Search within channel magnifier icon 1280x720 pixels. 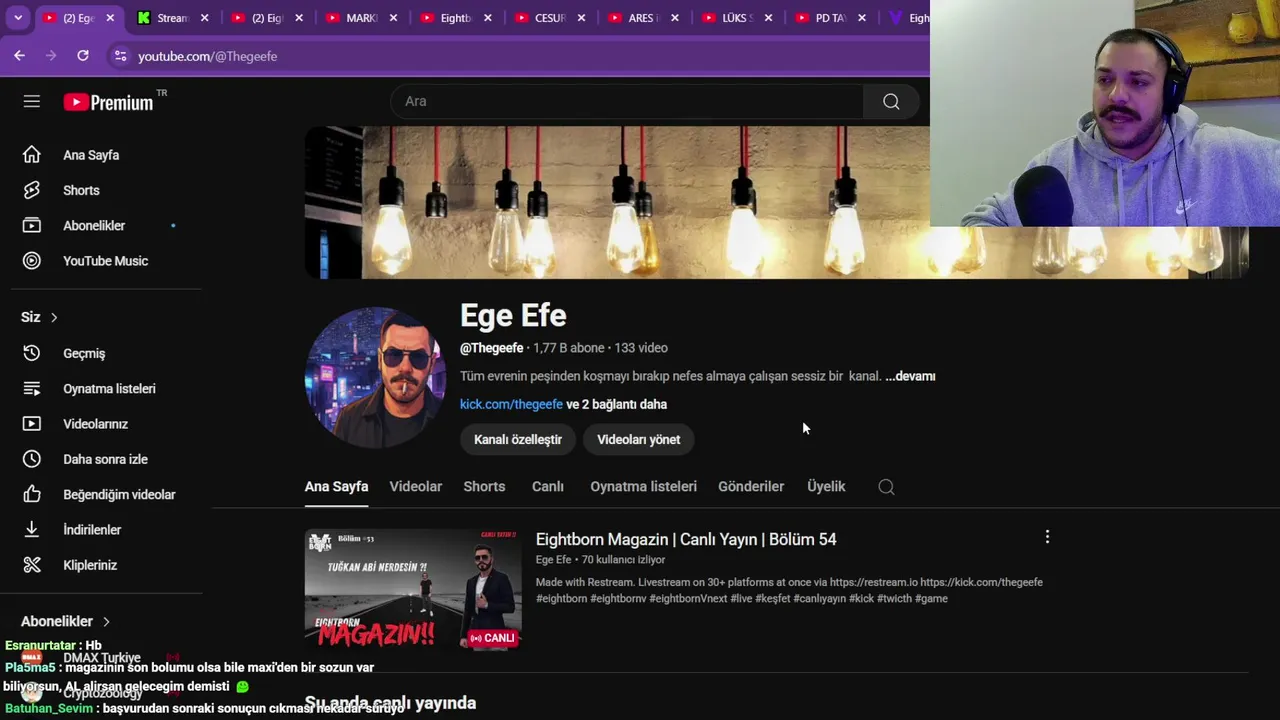point(886,487)
